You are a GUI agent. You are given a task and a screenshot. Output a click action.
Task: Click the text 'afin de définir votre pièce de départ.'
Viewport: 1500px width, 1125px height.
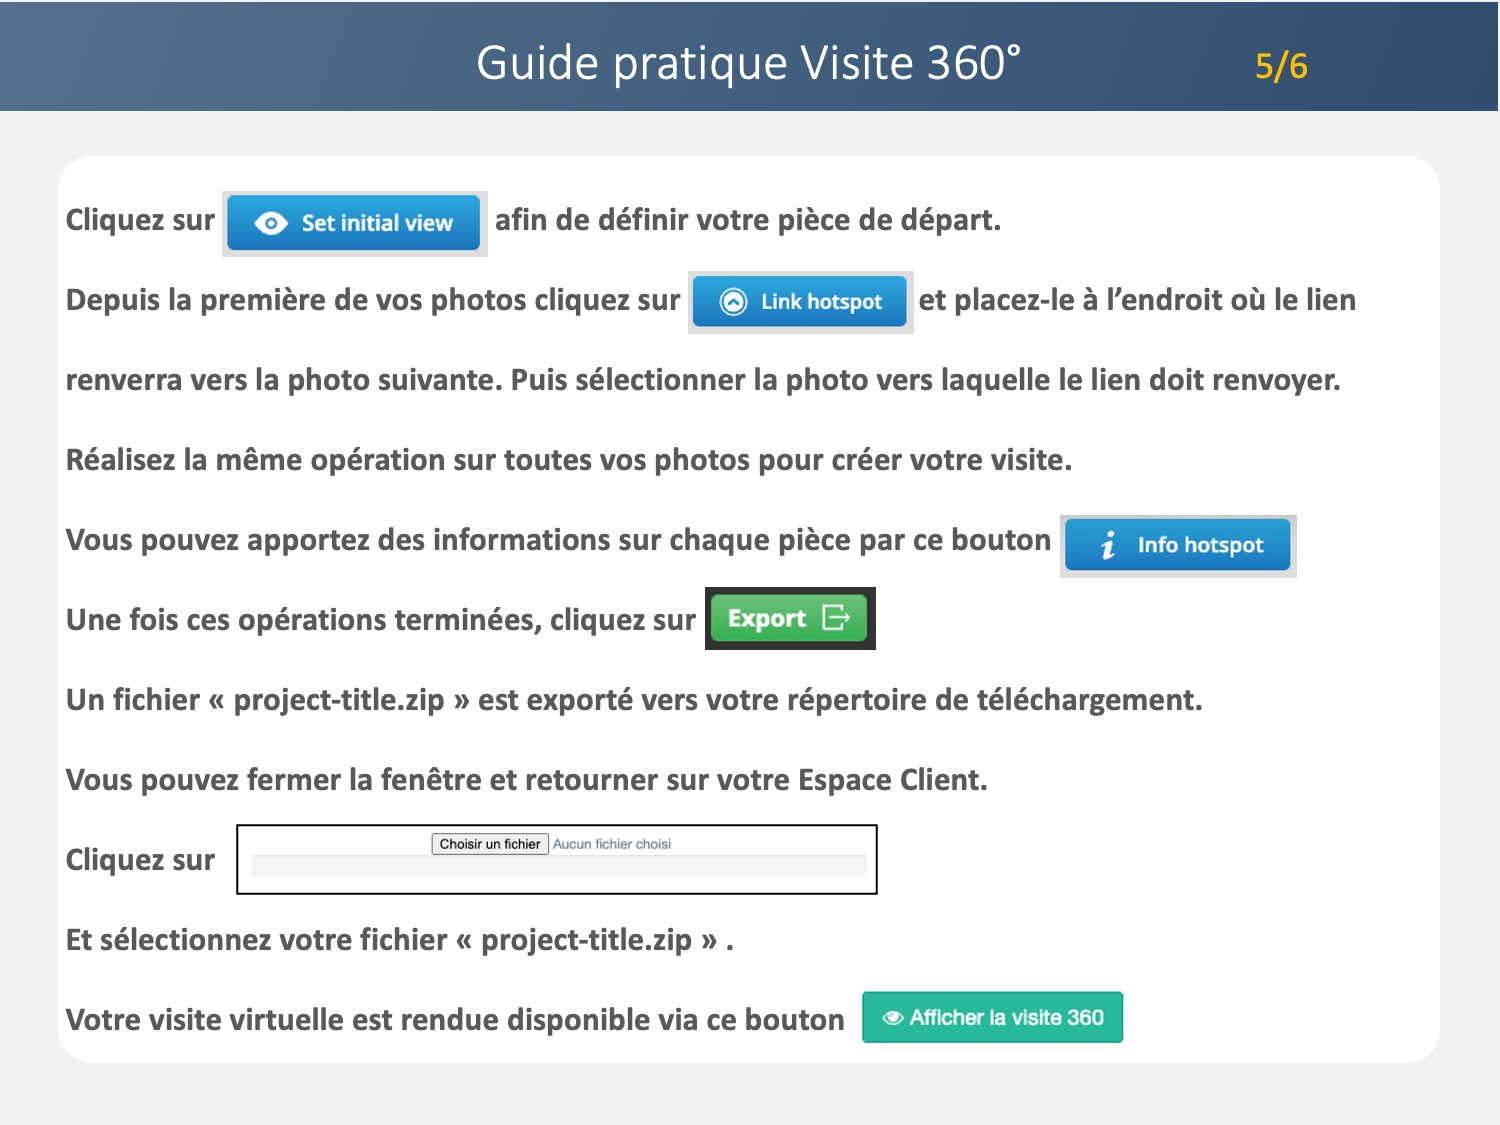pos(748,220)
